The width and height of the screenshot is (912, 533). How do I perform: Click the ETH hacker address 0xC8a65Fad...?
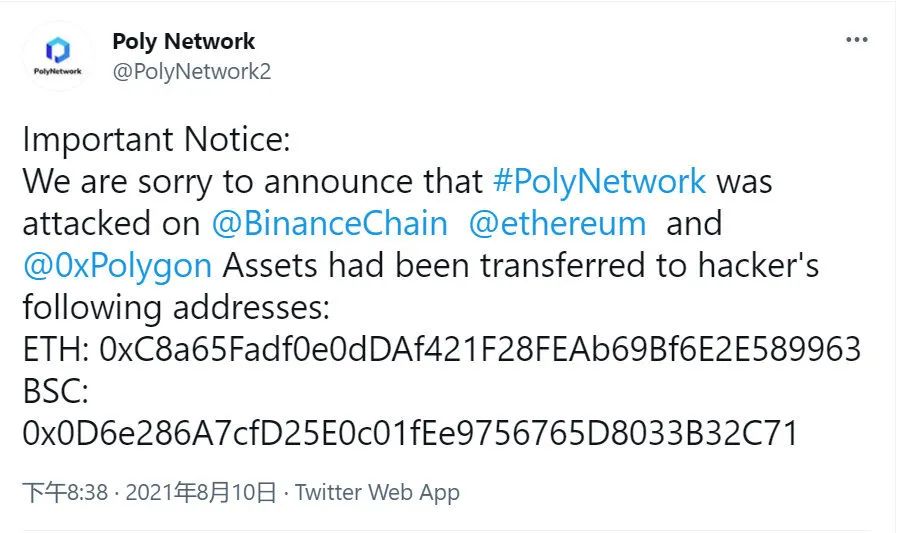480,349
